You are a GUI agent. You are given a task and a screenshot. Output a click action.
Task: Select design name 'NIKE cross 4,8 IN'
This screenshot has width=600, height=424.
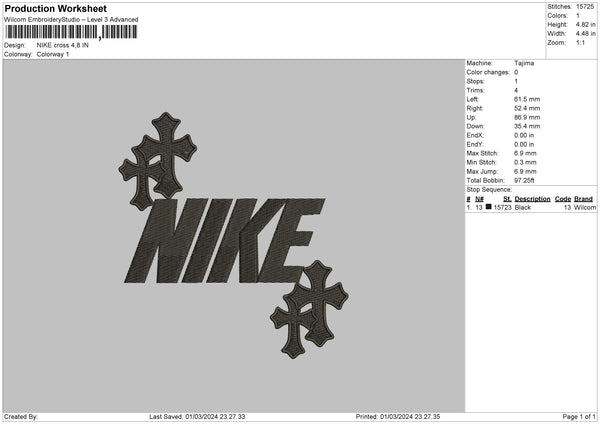pyautogui.click(x=63, y=45)
